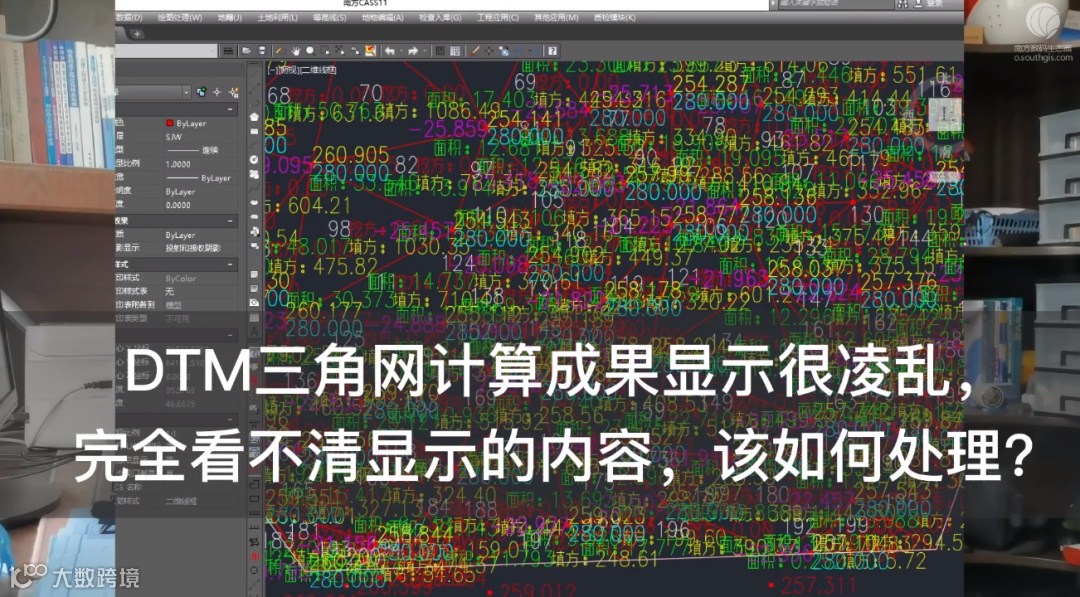Select the zoom window tool
1080x597 pixels.
click(x=325, y=51)
